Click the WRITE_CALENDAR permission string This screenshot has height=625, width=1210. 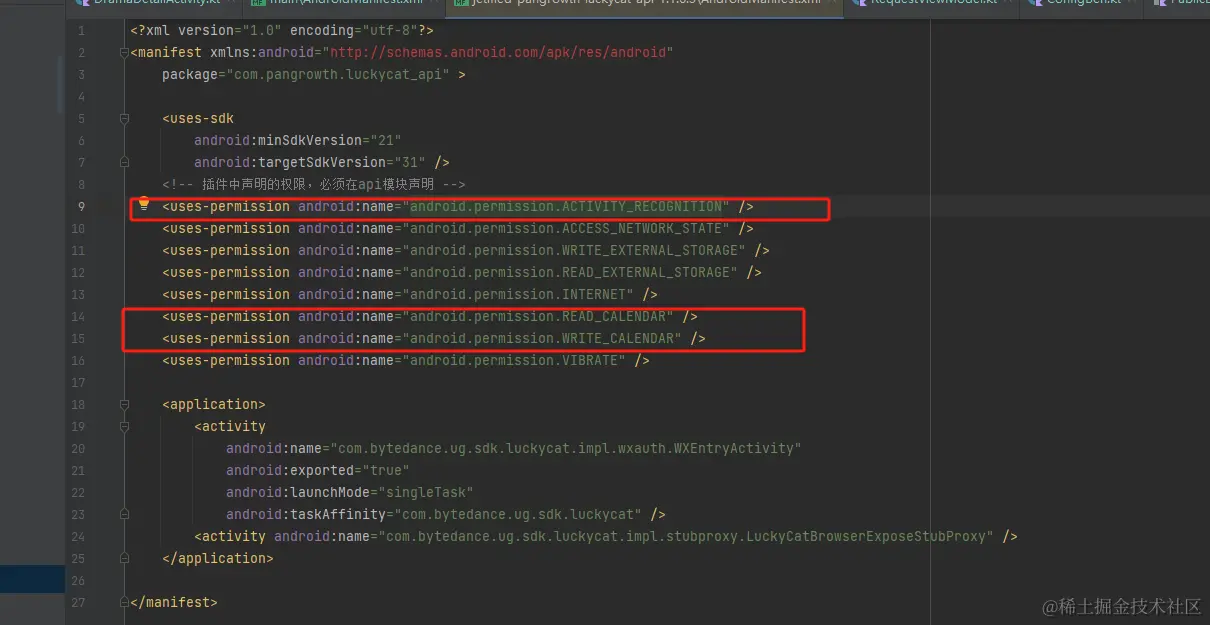(542, 338)
